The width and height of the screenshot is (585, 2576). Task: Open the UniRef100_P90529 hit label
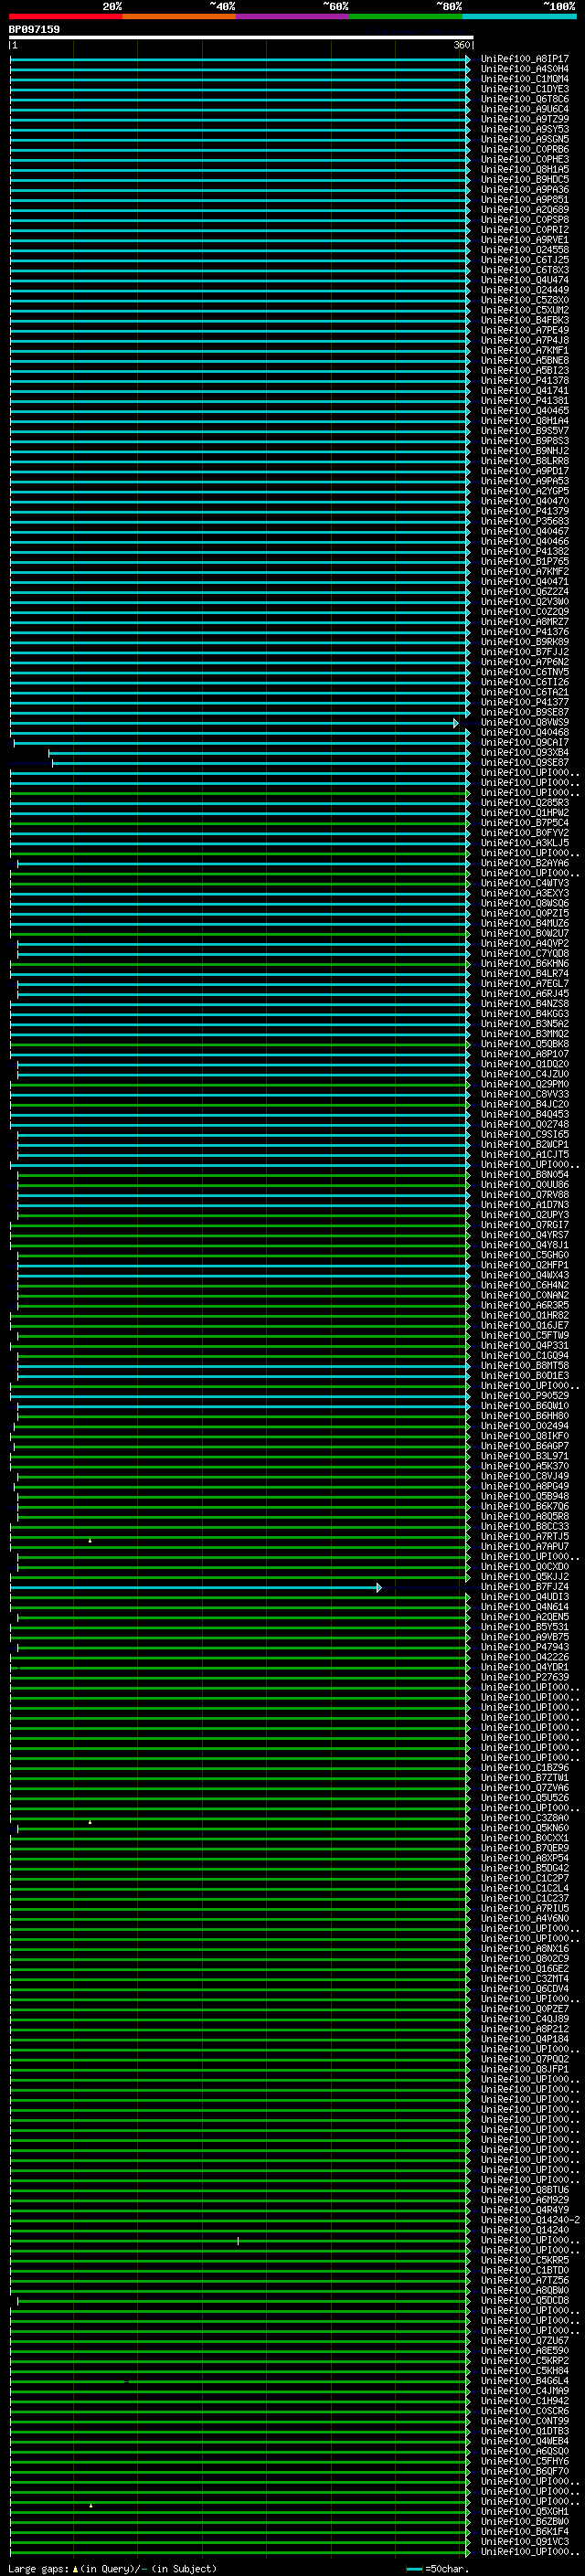[x=524, y=1396]
